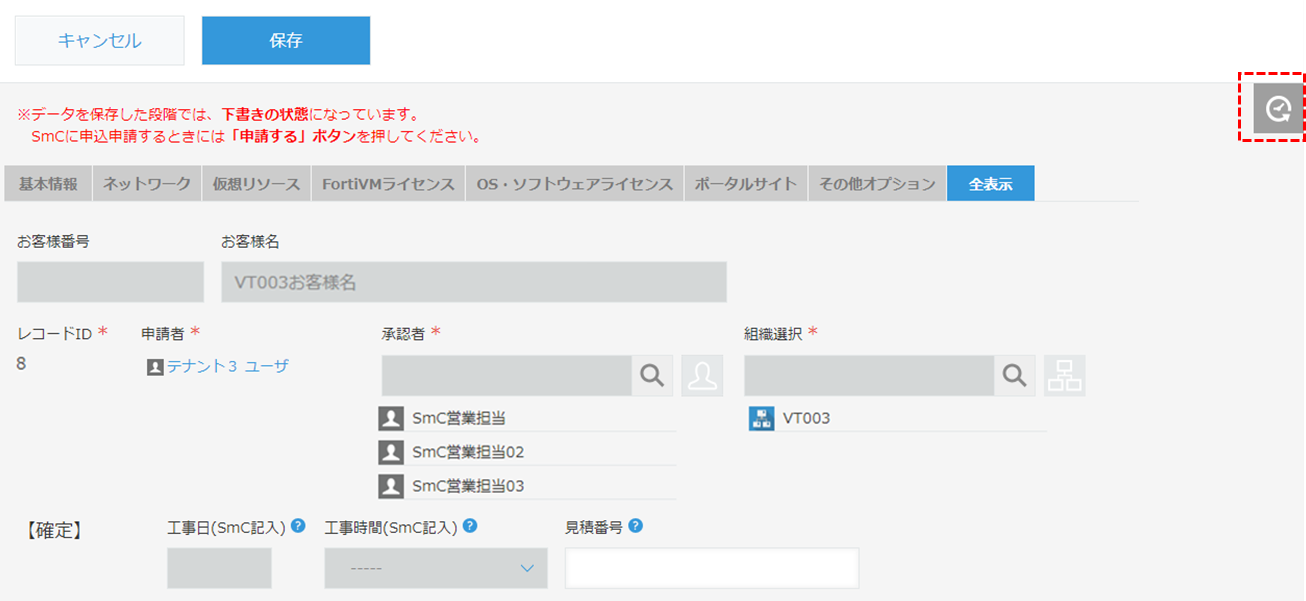This screenshot has height=601, width=1306.
Task: Click the SmC営業担当03 name text
Action: click(x=468, y=486)
